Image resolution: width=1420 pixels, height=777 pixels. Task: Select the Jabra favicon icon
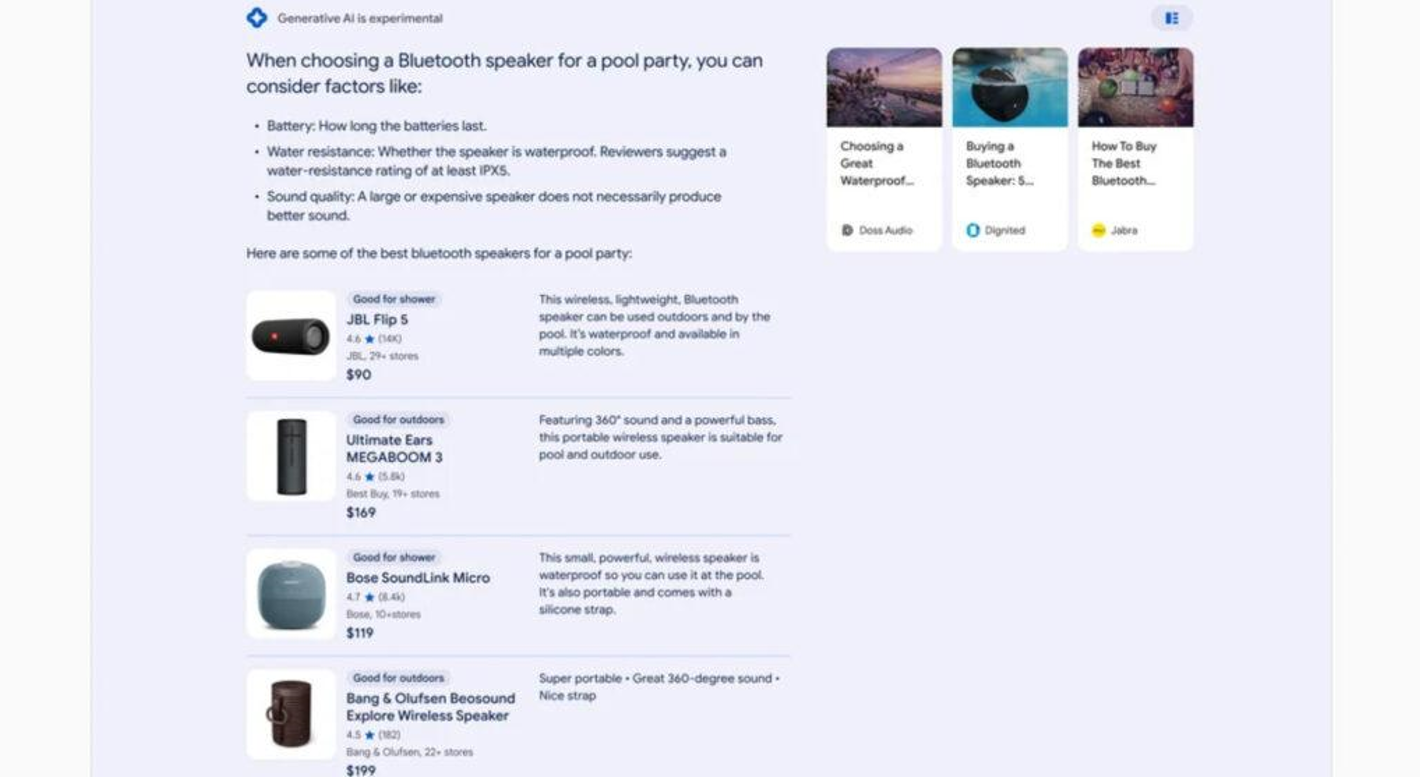click(x=1099, y=230)
